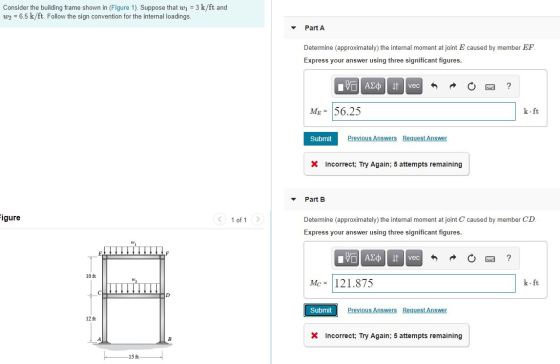Click subscript/superscript arrows icon in Part A
This screenshot has height=364, width=560.
click(x=395, y=86)
